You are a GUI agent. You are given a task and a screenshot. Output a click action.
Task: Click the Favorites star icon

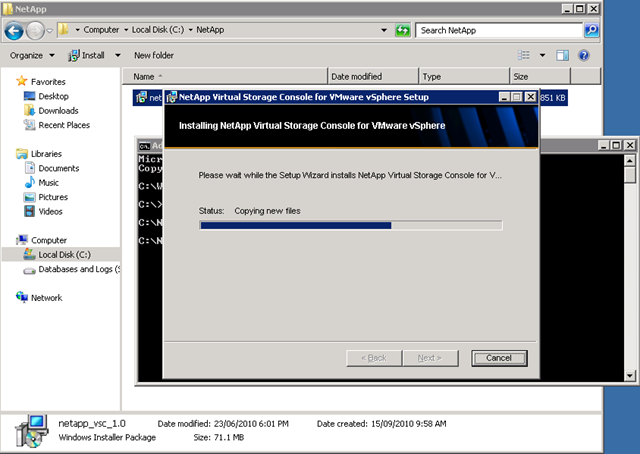click(x=22, y=81)
